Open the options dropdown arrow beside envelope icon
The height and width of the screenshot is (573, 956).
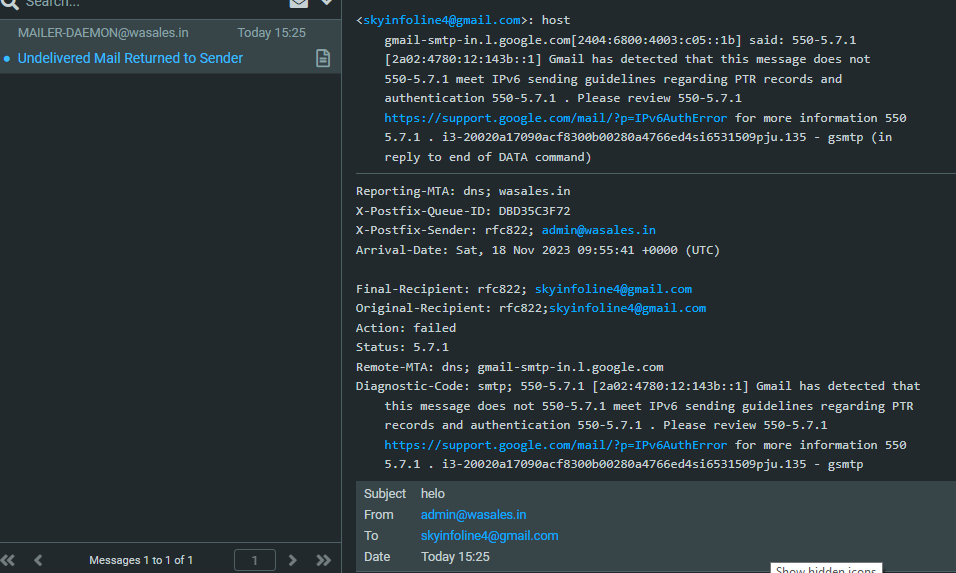click(326, 4)
